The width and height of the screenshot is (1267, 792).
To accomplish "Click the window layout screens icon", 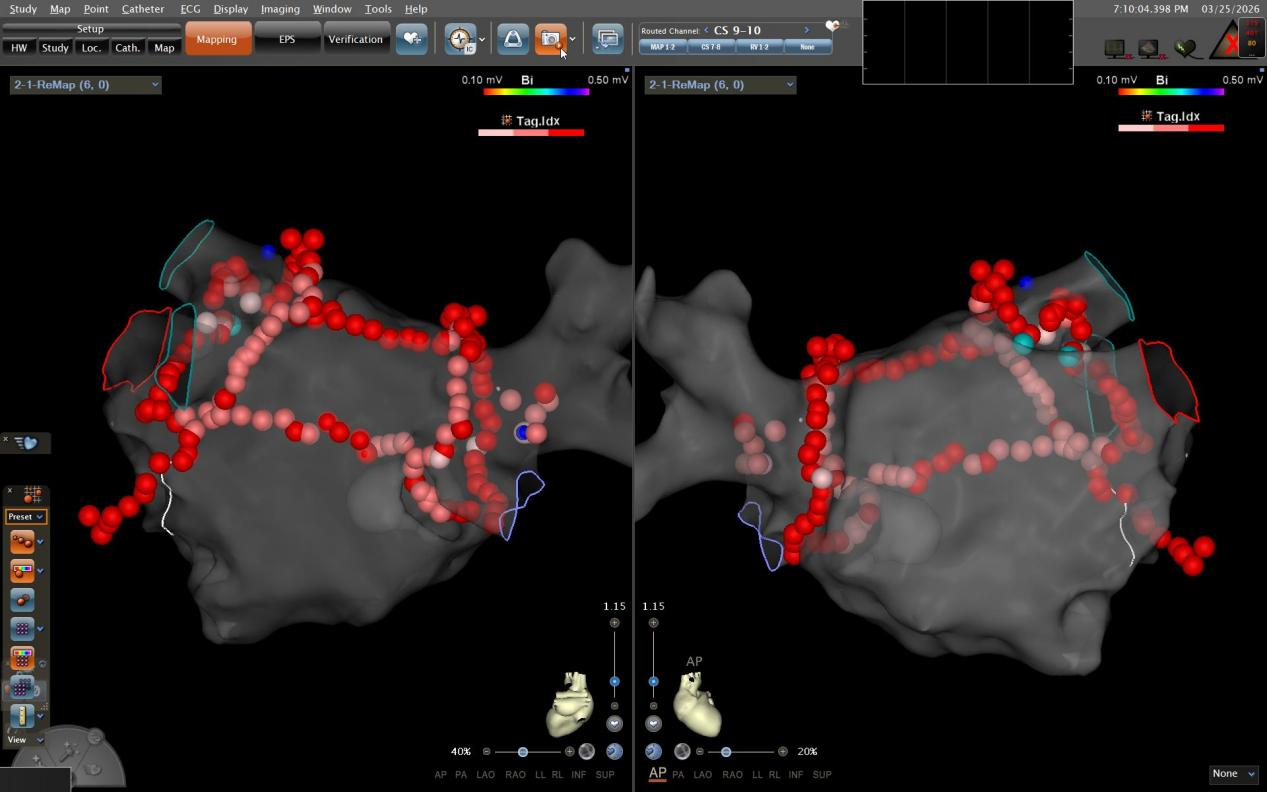I will point(607,39).
